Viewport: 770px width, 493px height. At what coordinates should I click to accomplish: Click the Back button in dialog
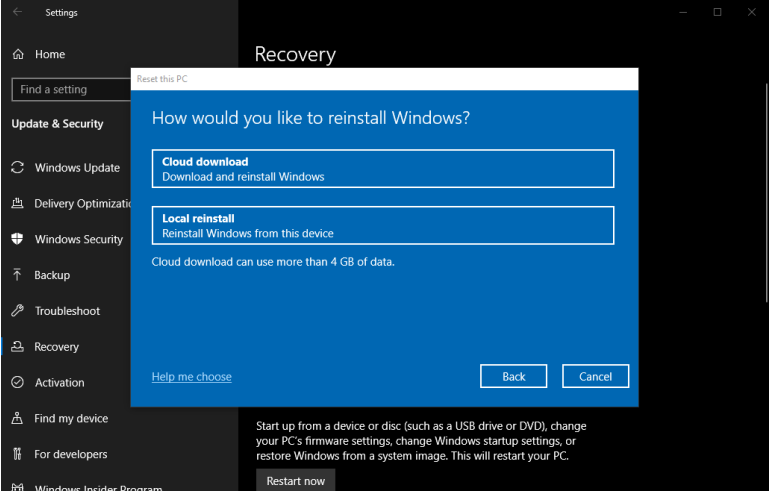pos(514,376)
